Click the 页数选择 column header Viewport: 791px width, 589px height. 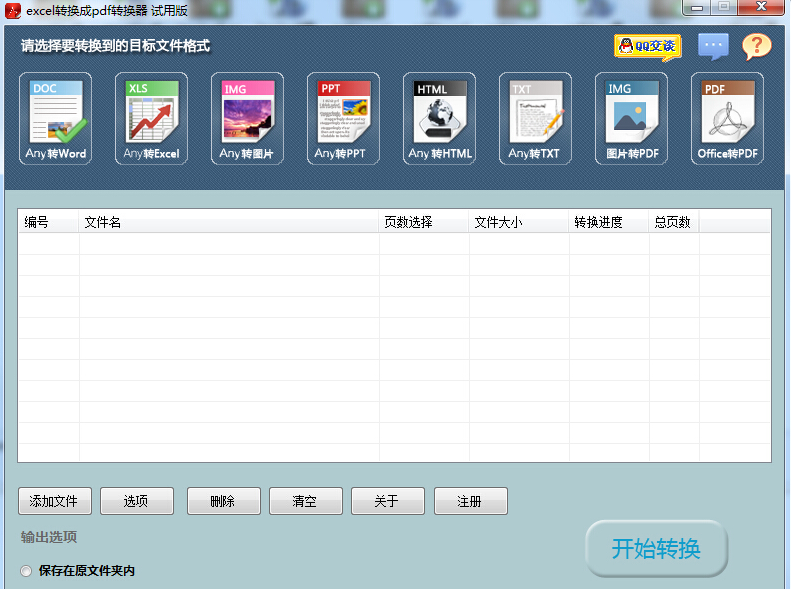(x=424, y=222)
